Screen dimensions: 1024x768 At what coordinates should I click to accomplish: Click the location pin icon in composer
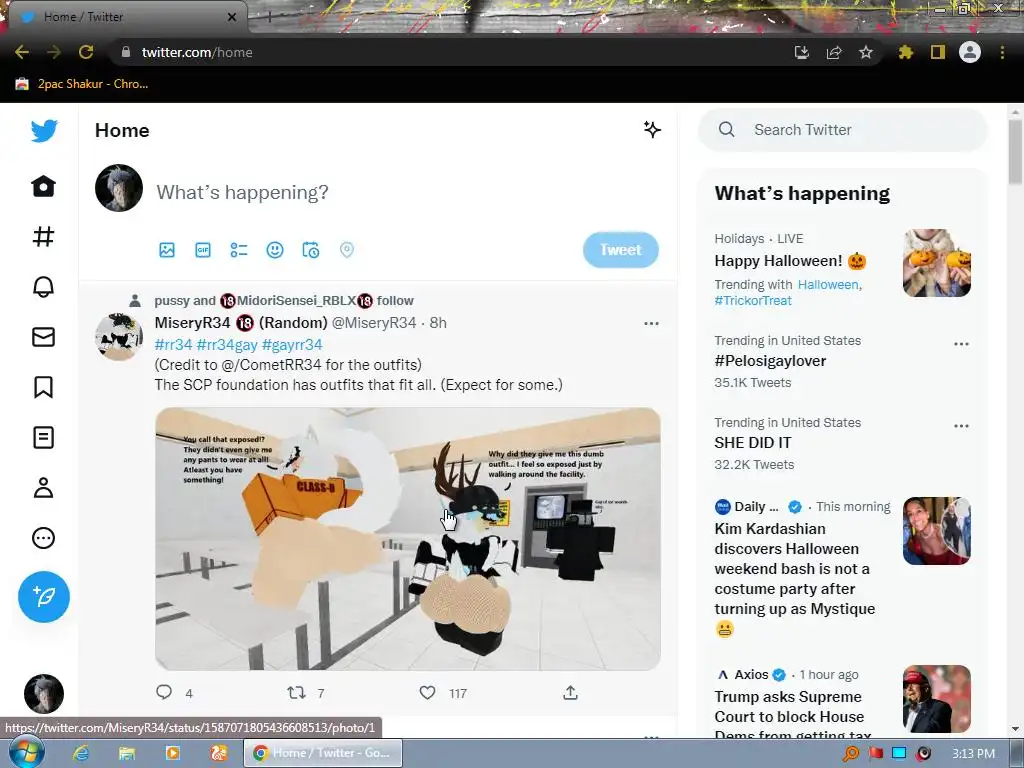coord(347,250)
